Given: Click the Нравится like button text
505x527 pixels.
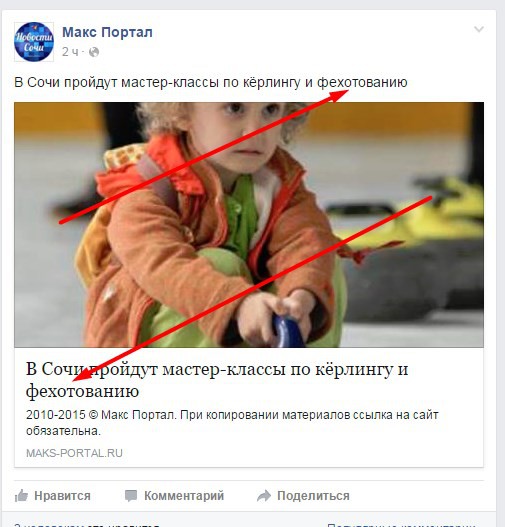Looking at the screenshot, I should 62,496.
